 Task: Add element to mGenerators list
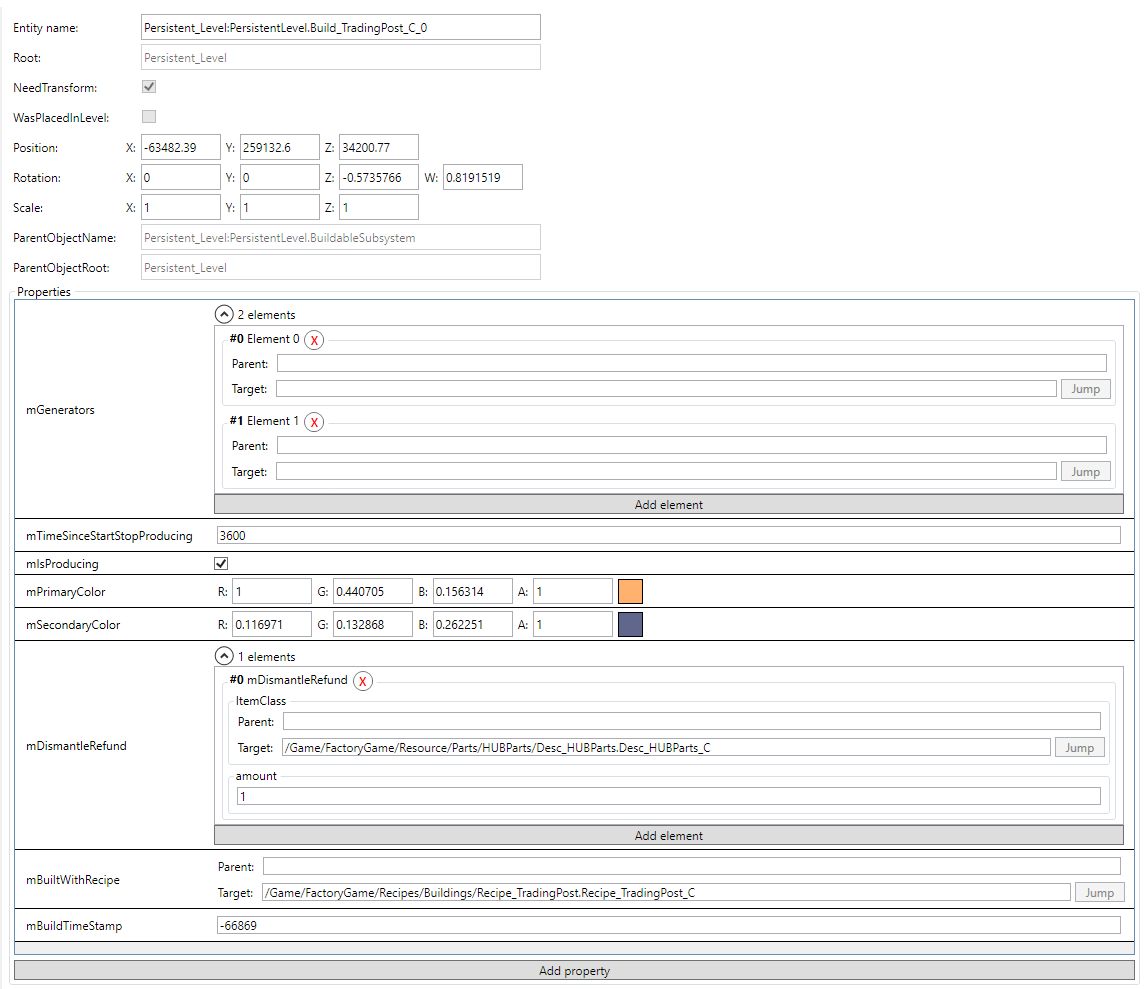click(669, 504)
